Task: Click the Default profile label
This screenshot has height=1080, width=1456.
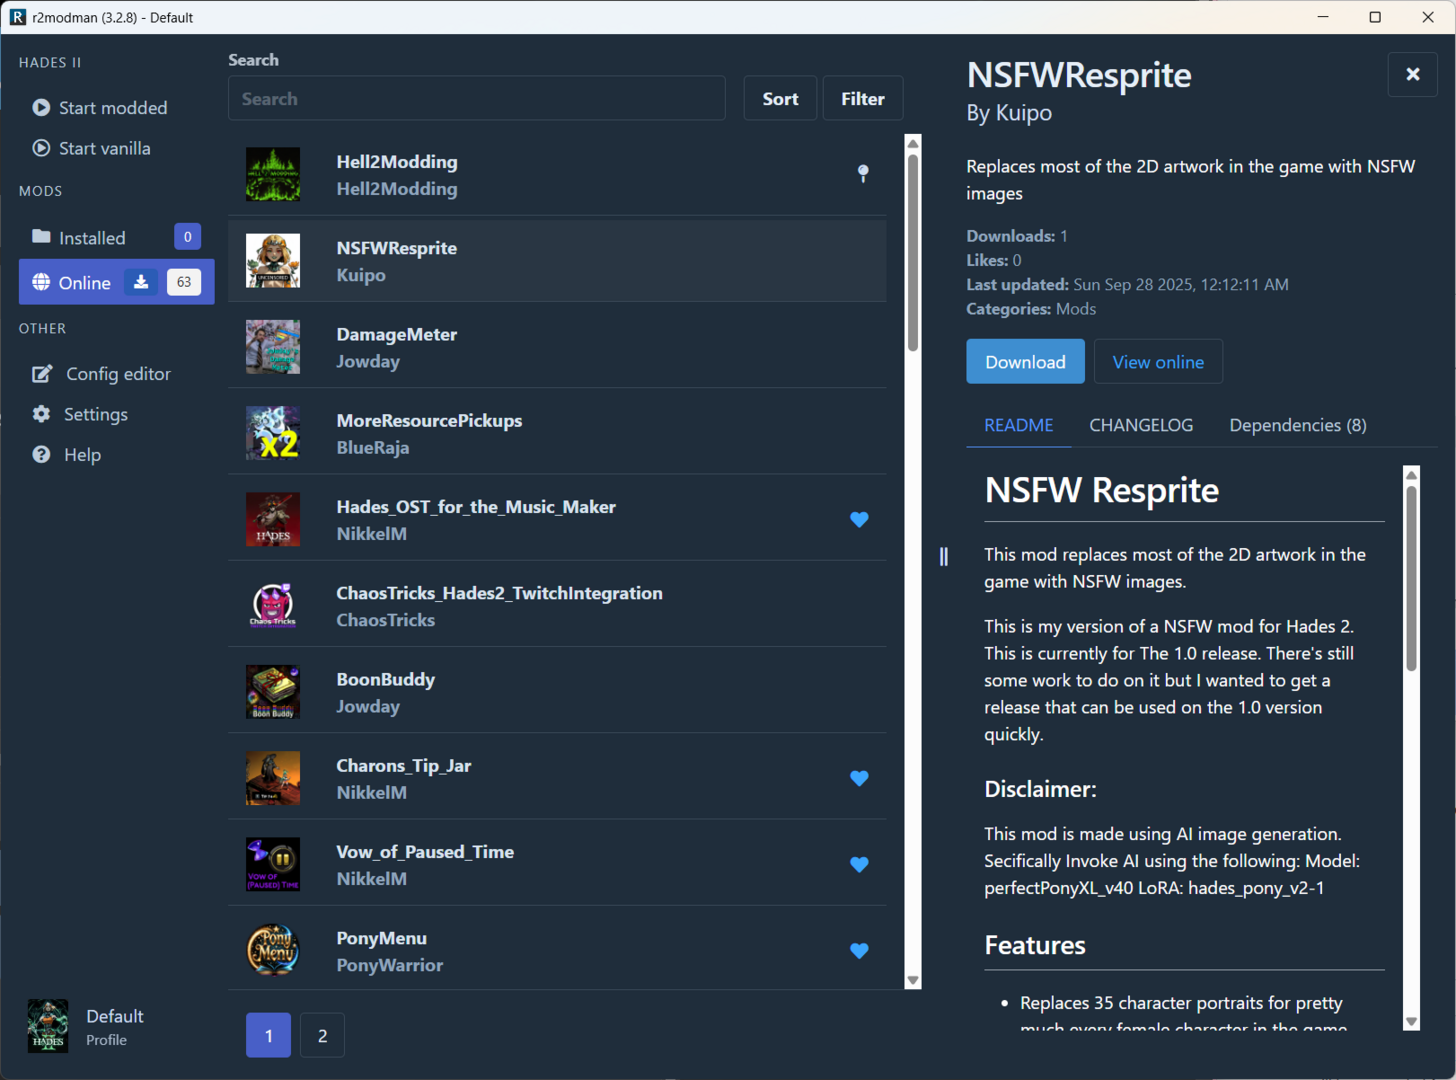Action: (115, 1016)
